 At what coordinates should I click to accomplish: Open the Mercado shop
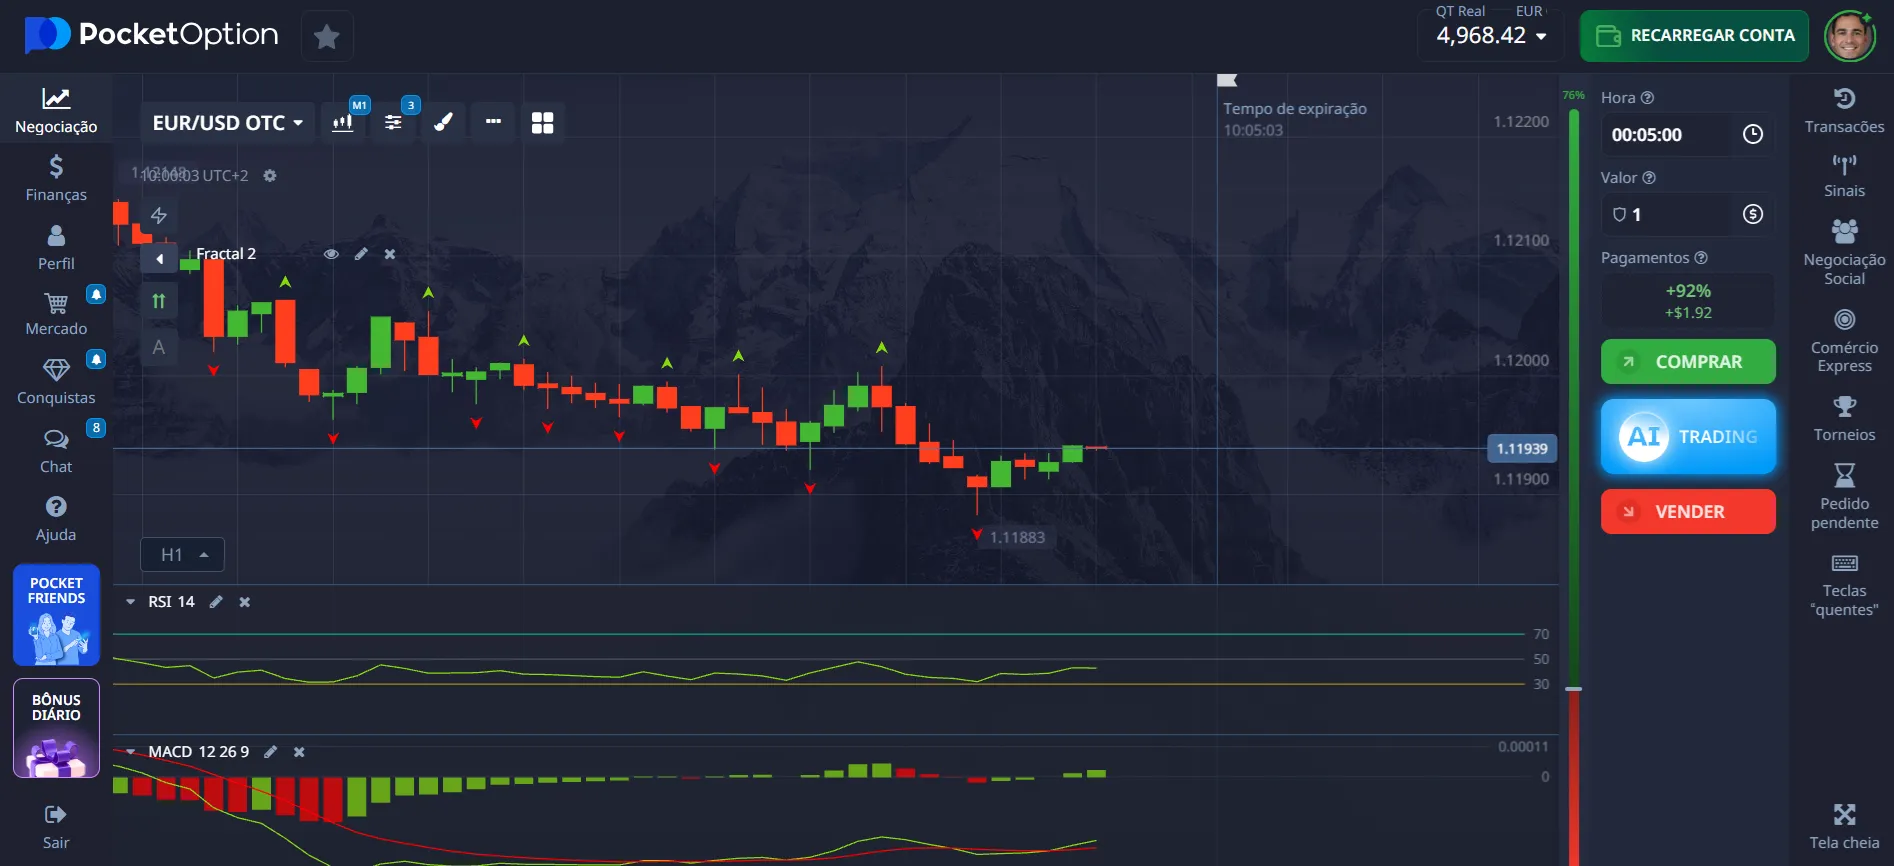click(56, 312)
